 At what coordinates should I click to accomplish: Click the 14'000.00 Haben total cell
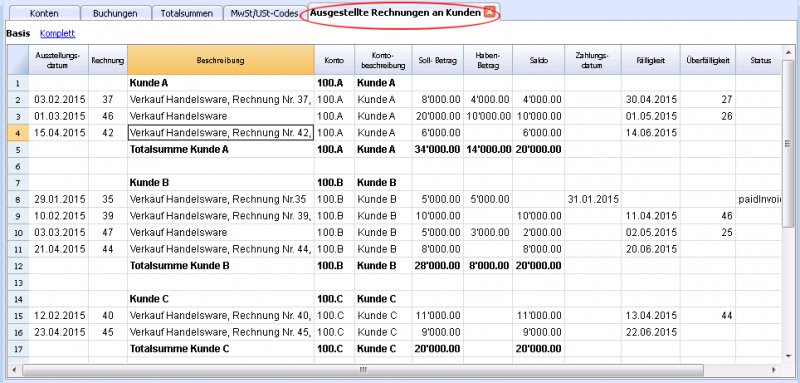[487, 150]
